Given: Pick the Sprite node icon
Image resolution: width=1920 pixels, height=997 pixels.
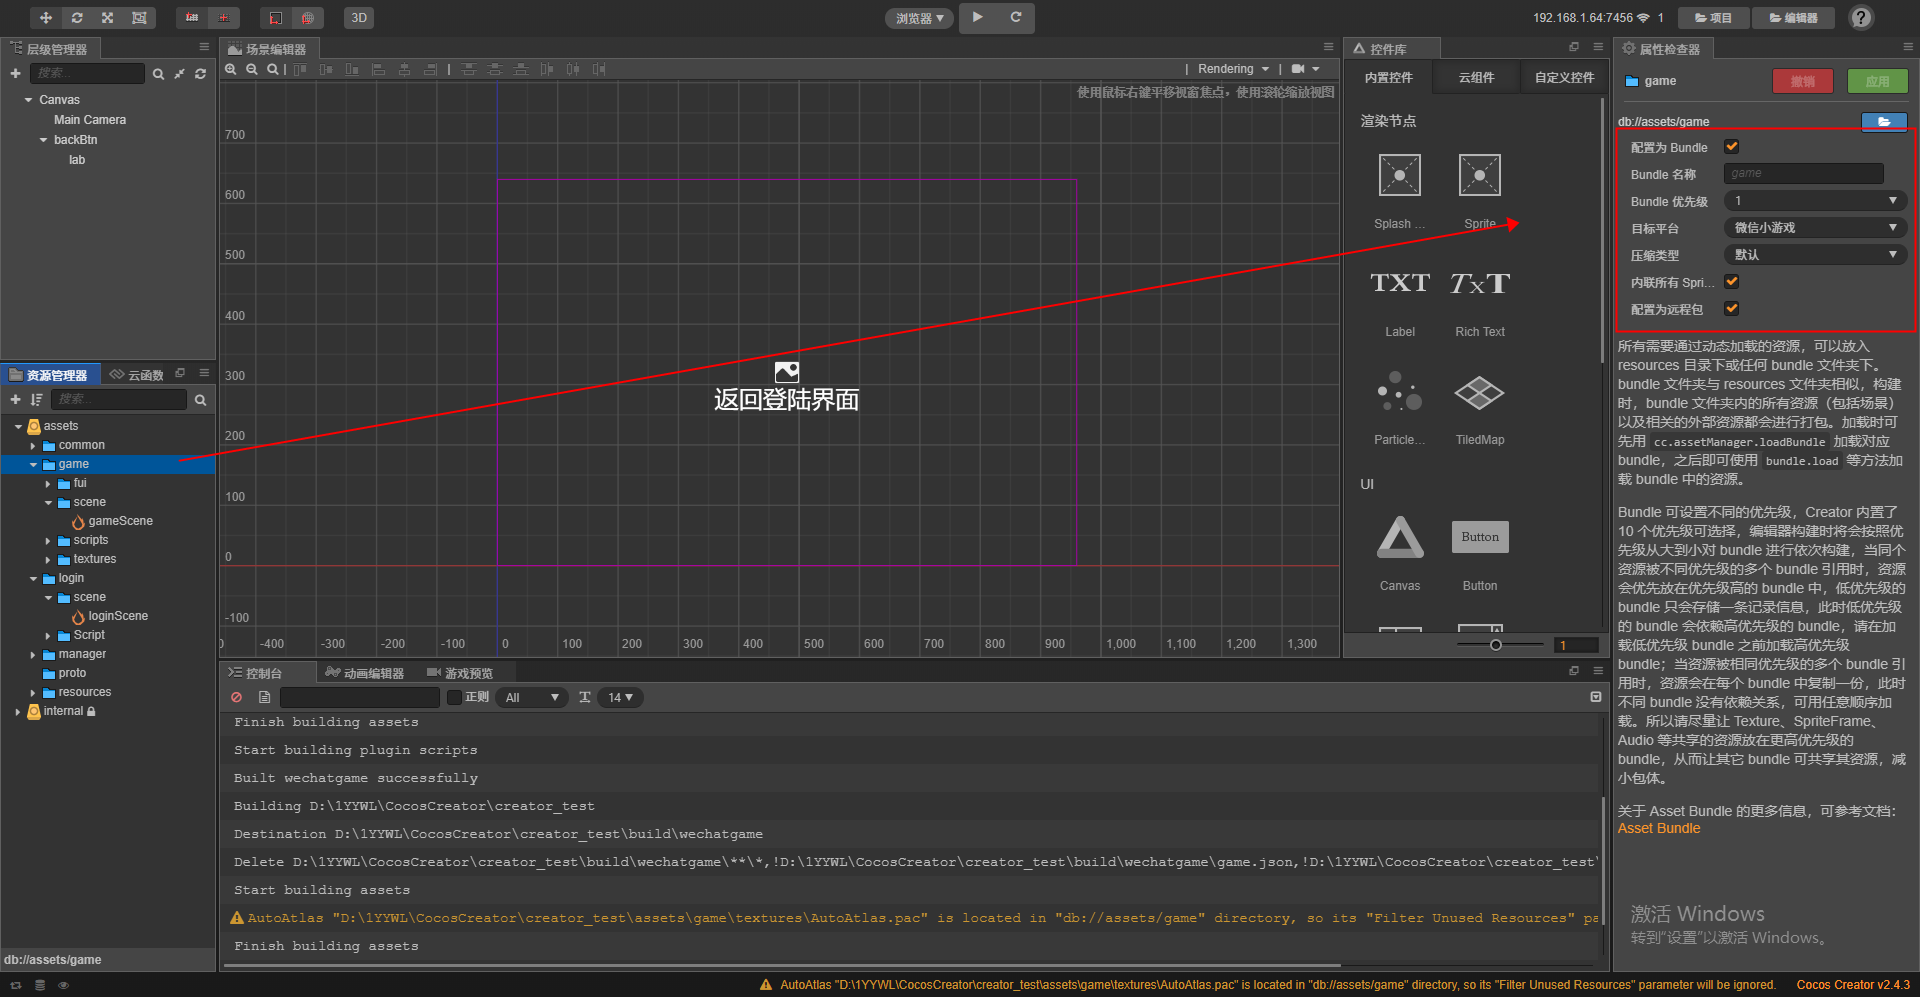Looking at the screenshot, I should [x=1480, y=175].
